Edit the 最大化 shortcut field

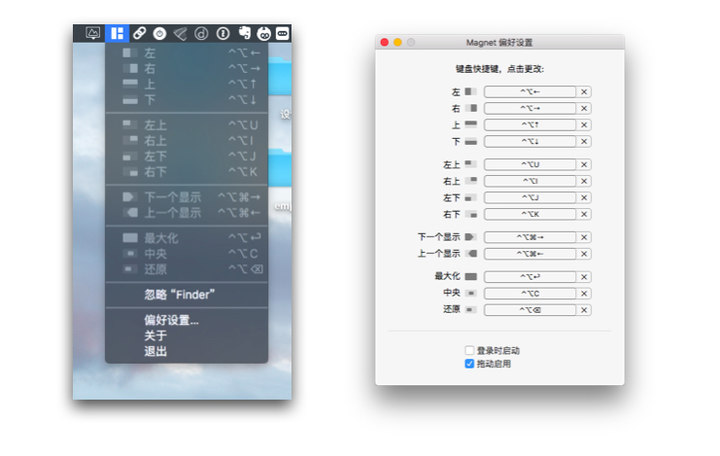click(530, 277)
